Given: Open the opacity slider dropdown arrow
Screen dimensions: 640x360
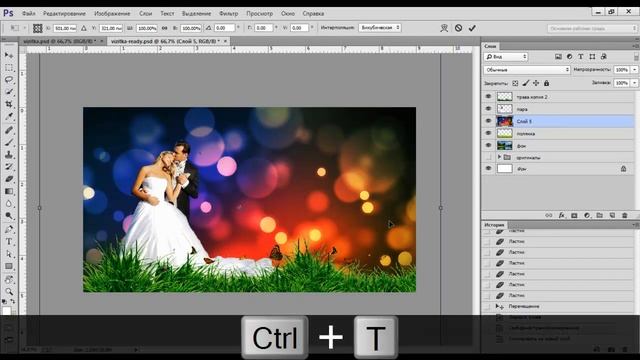Looking at the screenshot, I should 634,70.
